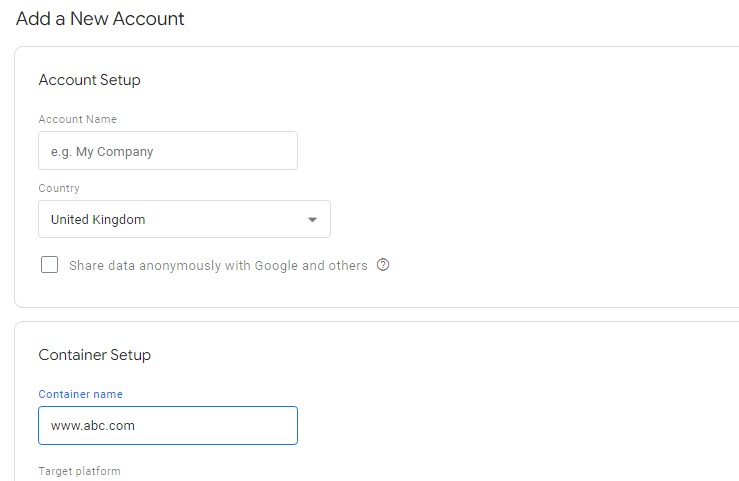Open help for anonymous data sharing

(383, 265)
